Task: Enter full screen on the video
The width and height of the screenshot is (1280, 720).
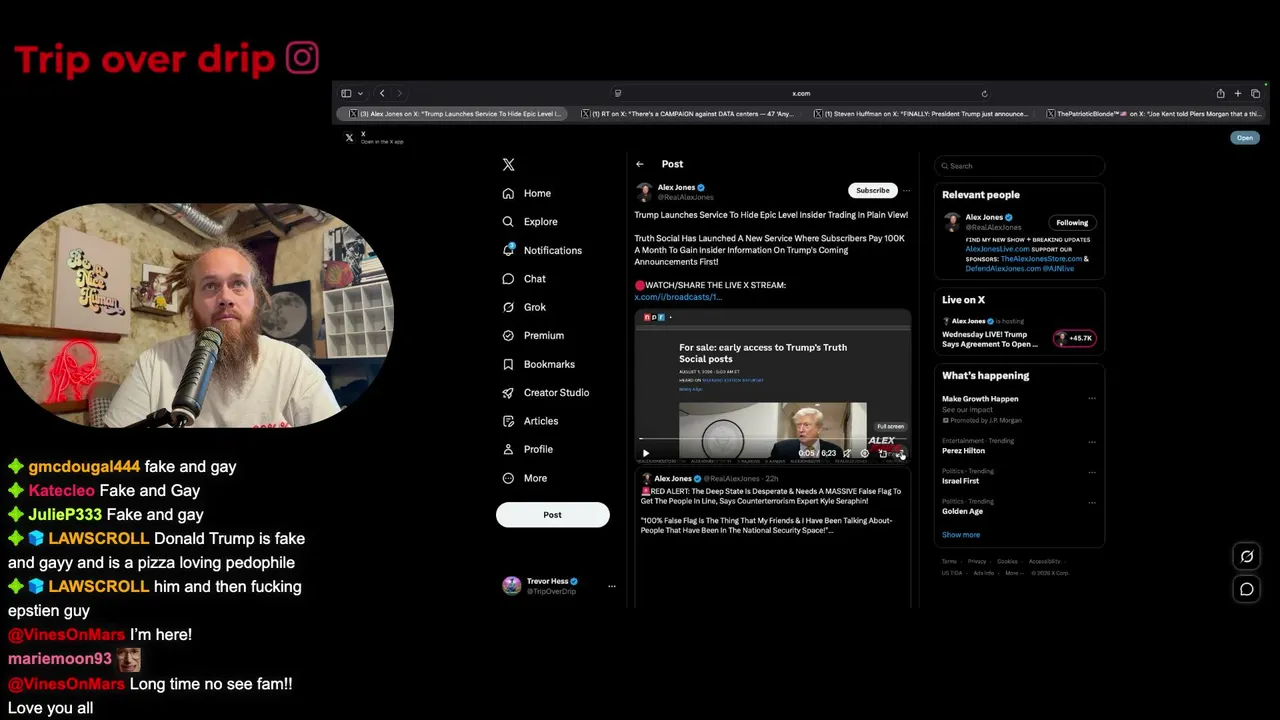Action: (900, 453)
